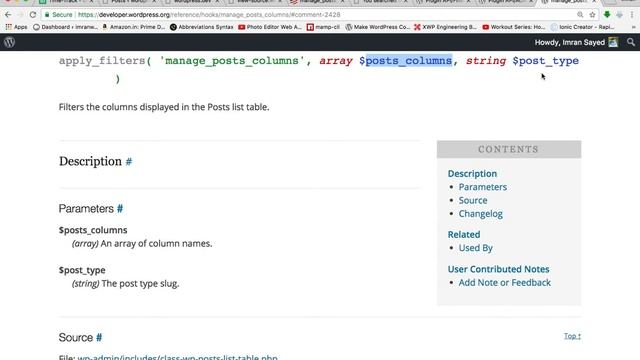Open the Apps bookmark shortcut
Viewport: 640px width, 360px height.
[16, 27]
